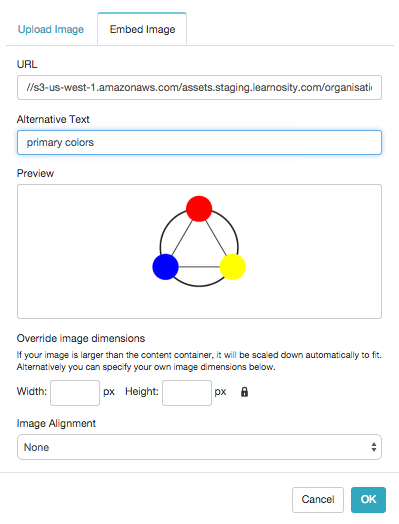Click the Override image dimensions heading

point(81,338)
